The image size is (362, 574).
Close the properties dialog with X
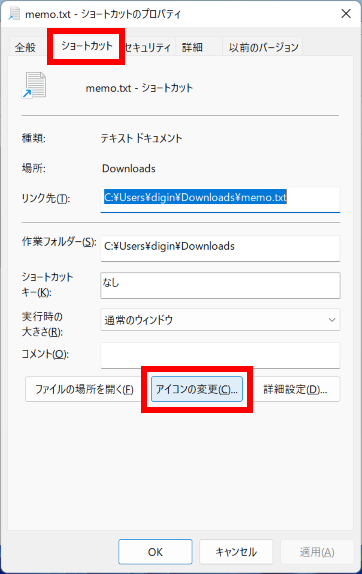coord(346,14)
